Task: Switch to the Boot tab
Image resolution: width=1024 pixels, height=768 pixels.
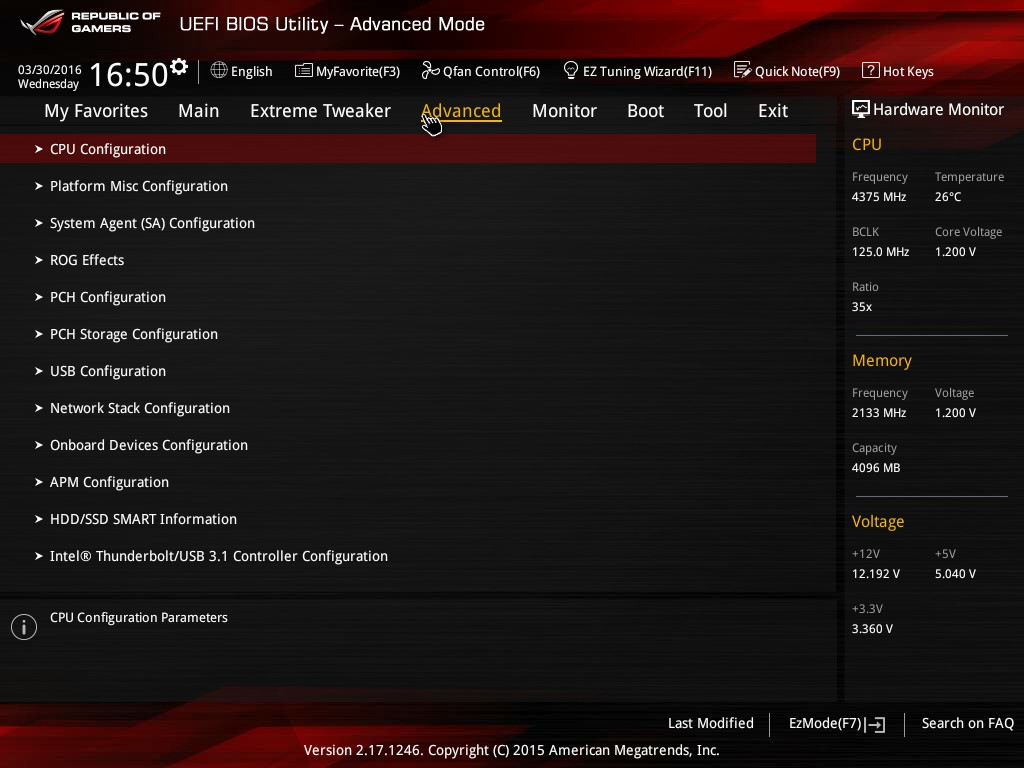Action: tap(645, 111)
